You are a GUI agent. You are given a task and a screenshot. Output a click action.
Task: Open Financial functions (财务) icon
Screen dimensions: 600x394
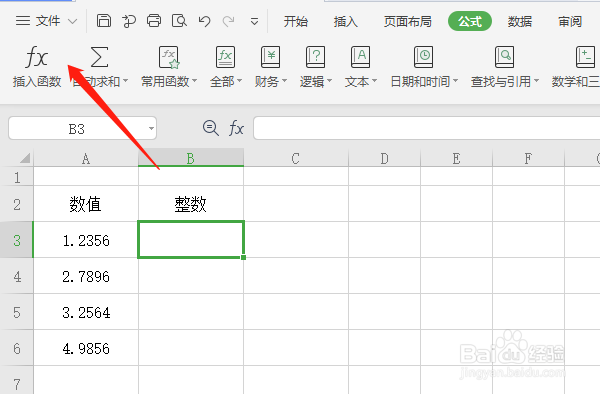click(270, 57)
